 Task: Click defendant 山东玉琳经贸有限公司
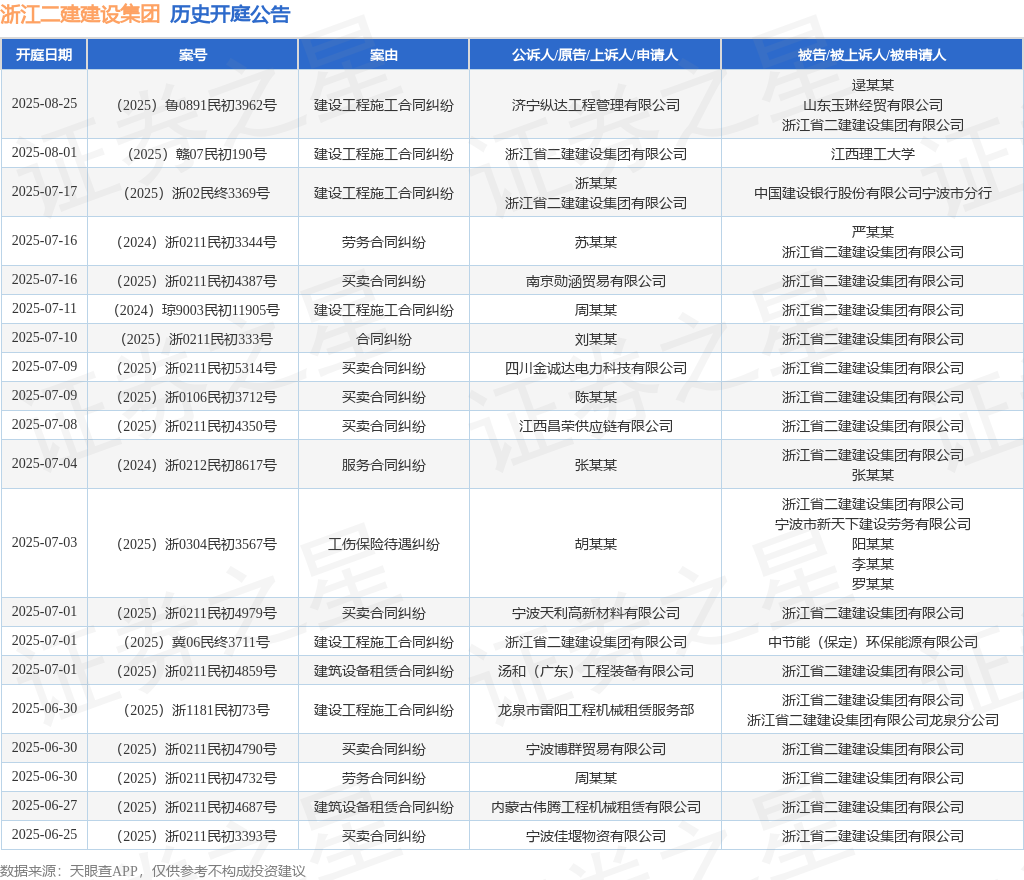[x=872, y=105]
